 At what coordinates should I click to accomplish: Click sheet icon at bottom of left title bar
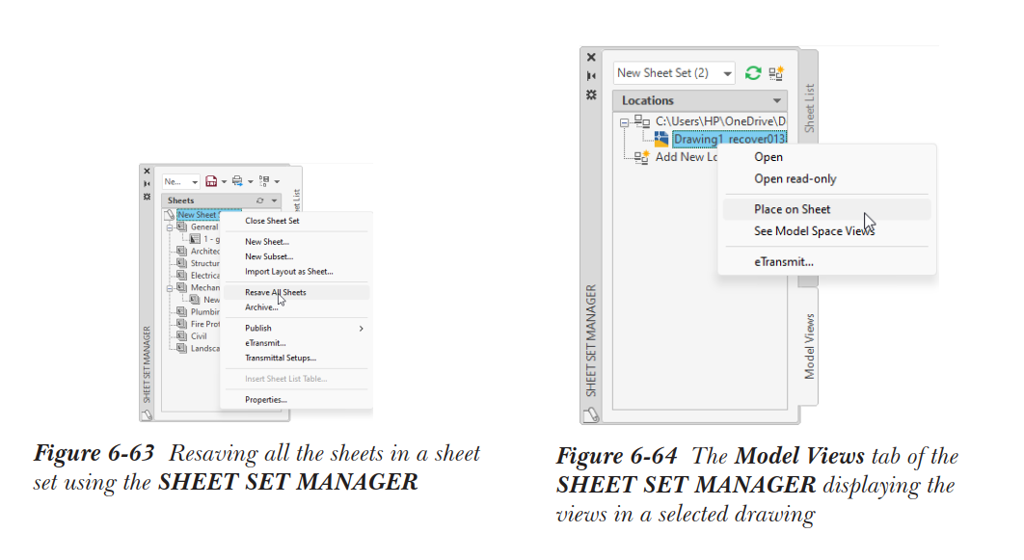[x=147, y=414]
